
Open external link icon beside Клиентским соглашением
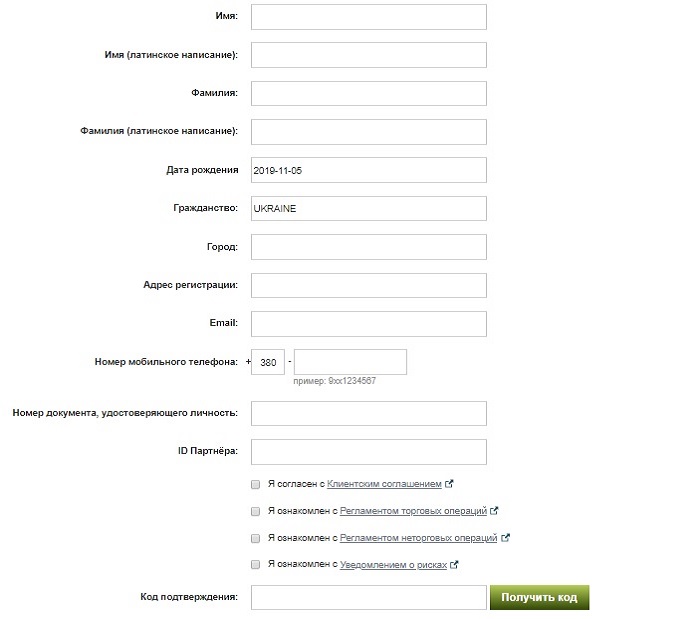(x=449, y=484)
